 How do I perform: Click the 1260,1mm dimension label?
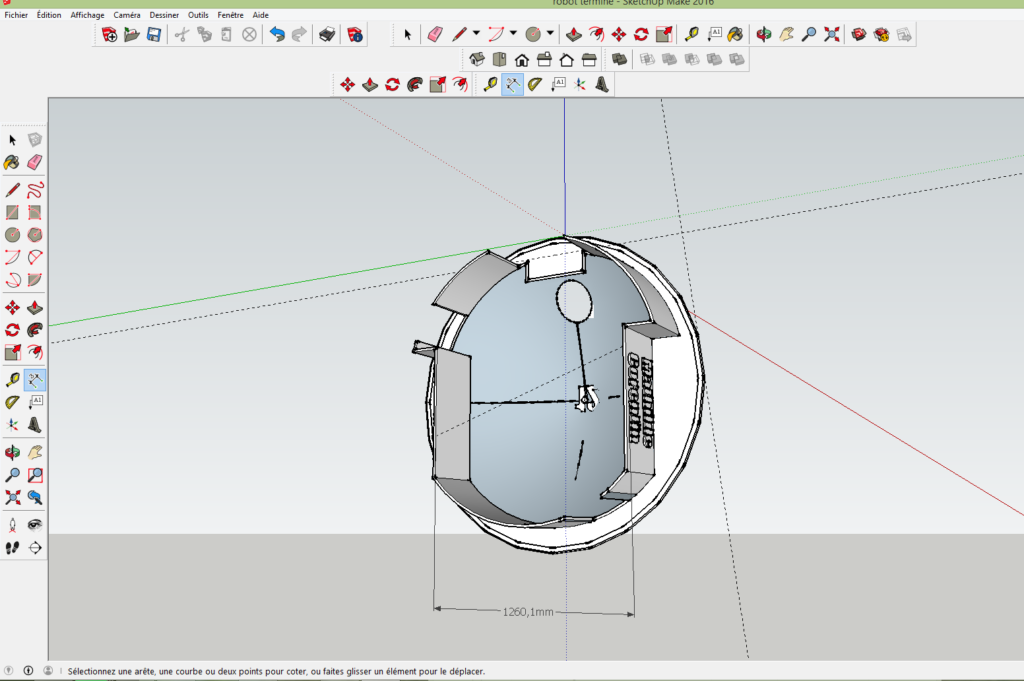pyautogui.click(x=528, y=612)
